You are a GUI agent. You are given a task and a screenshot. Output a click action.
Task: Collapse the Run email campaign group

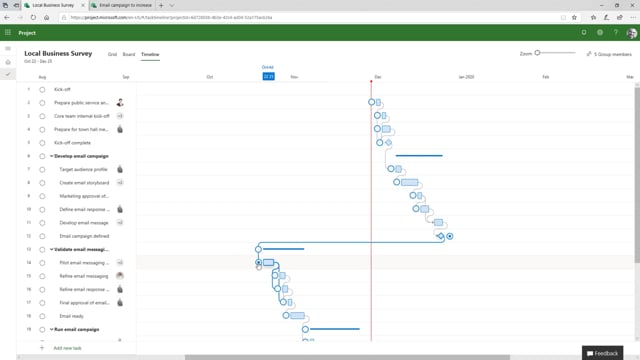click(51, 329)
